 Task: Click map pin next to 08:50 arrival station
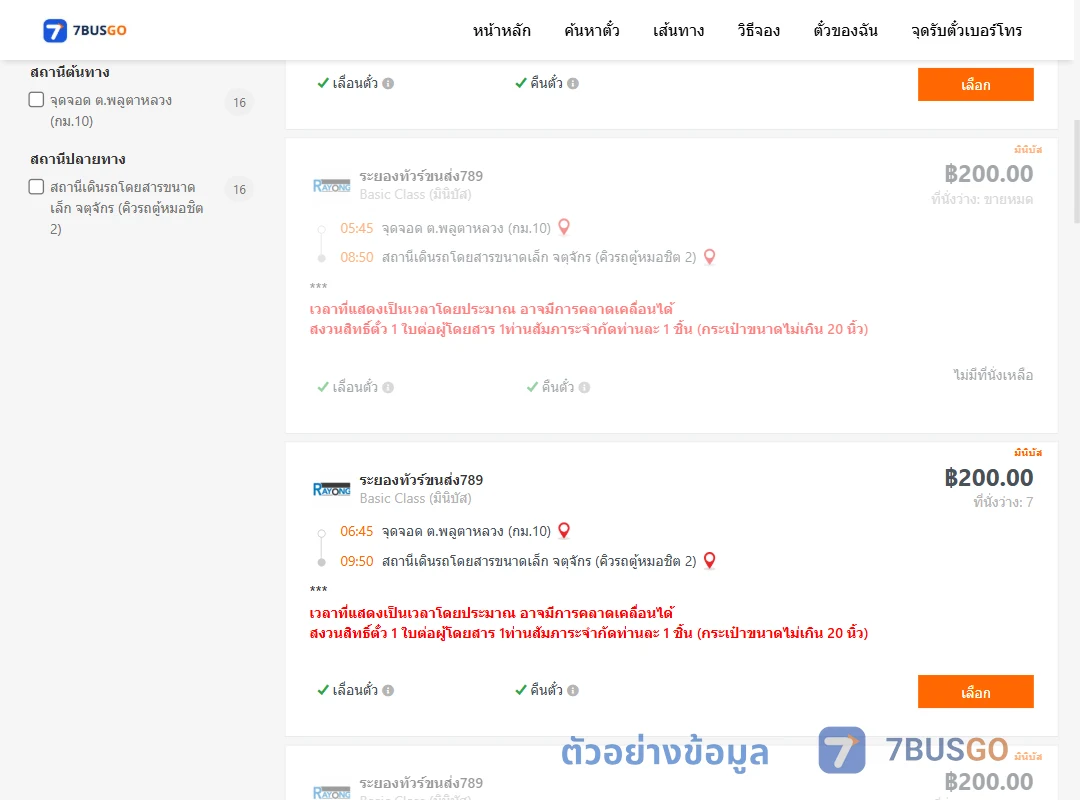tap(709, 257)
